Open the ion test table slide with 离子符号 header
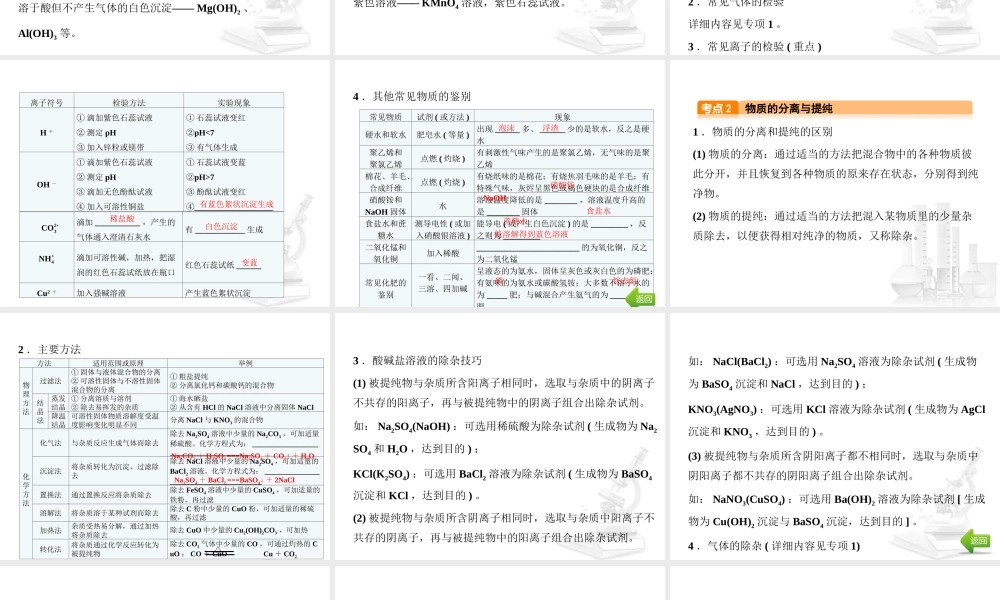The width and height of the screenshot is (1000, 600). pyautogui.click(x=165, y=184)
